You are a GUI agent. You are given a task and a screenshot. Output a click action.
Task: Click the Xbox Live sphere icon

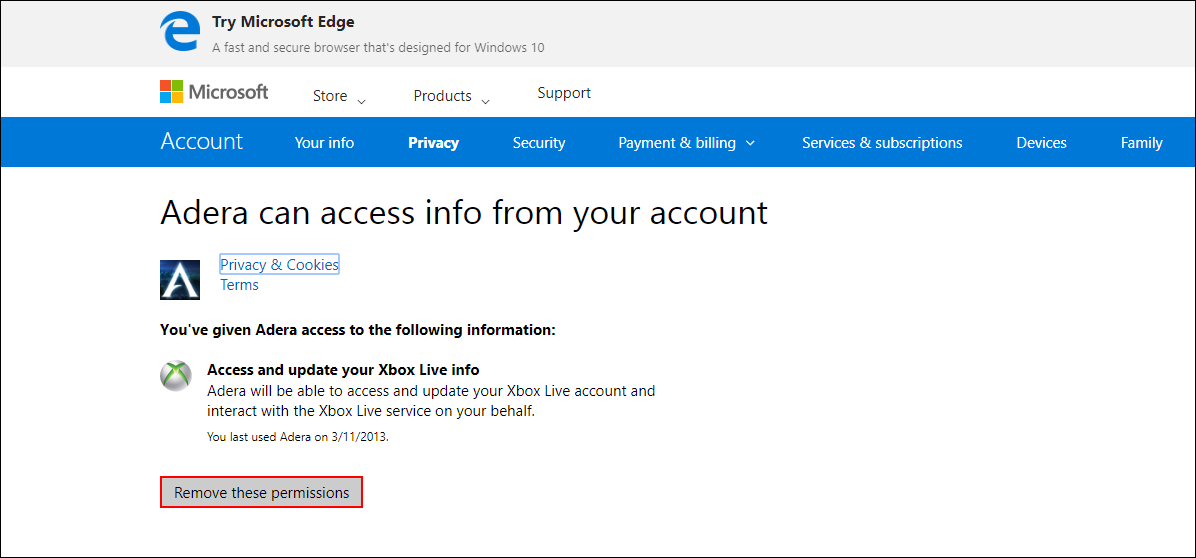tap(175, 376)
